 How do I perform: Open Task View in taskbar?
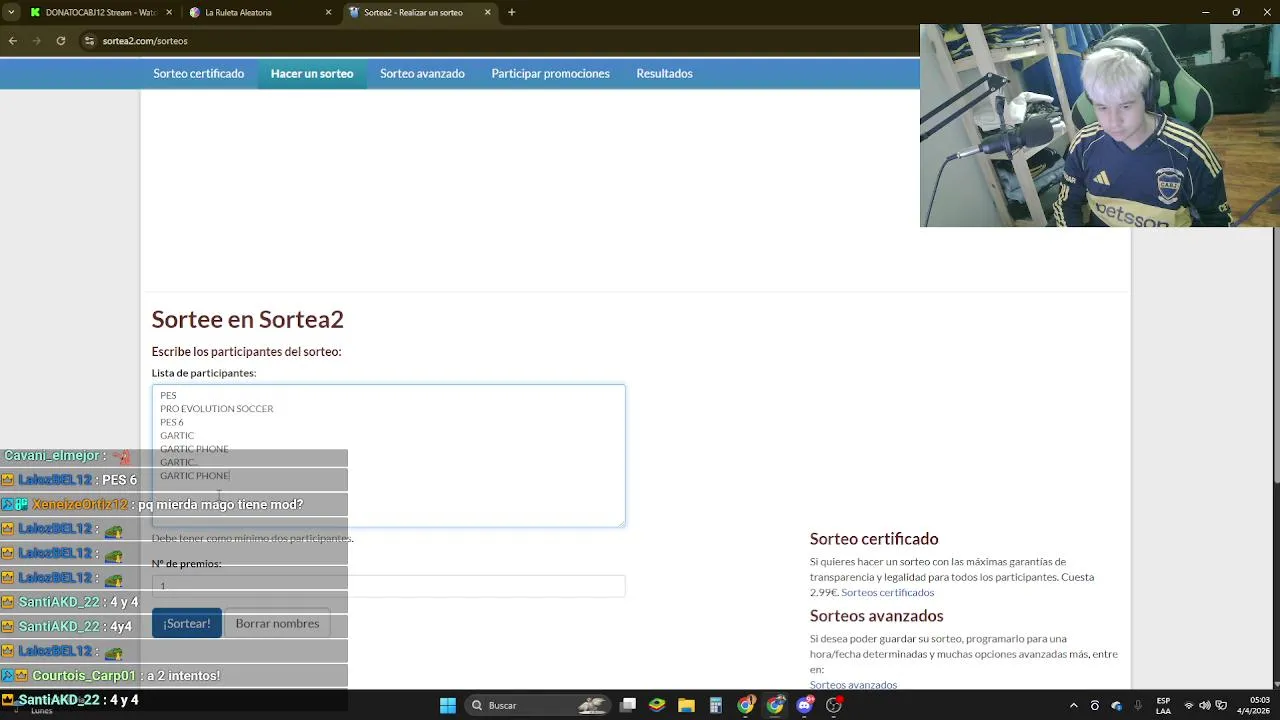pyautogui.click(x=628, y=705)
